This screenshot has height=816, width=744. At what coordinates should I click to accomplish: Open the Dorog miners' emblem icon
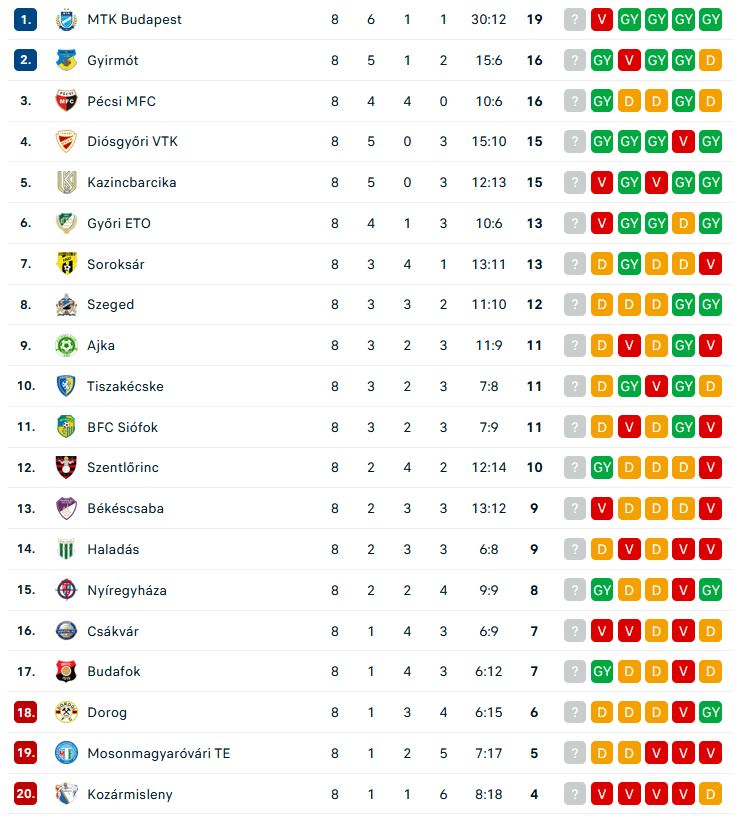(66, 712)
